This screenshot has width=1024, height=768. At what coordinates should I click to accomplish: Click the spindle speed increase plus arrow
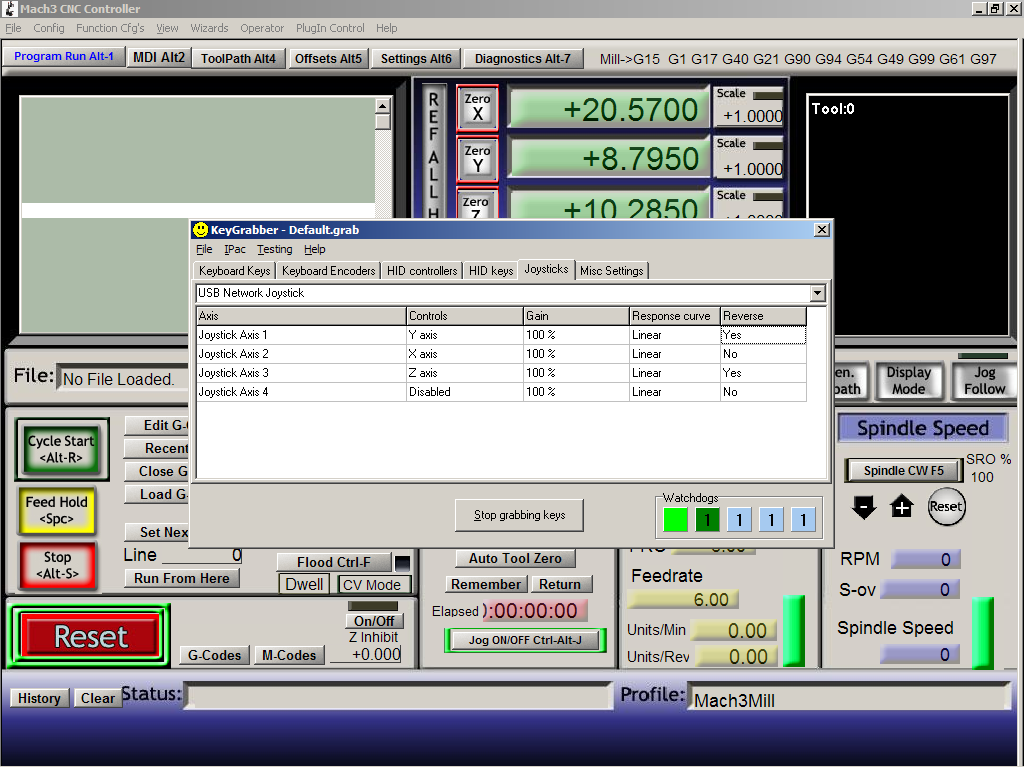(x=902, y=506)
